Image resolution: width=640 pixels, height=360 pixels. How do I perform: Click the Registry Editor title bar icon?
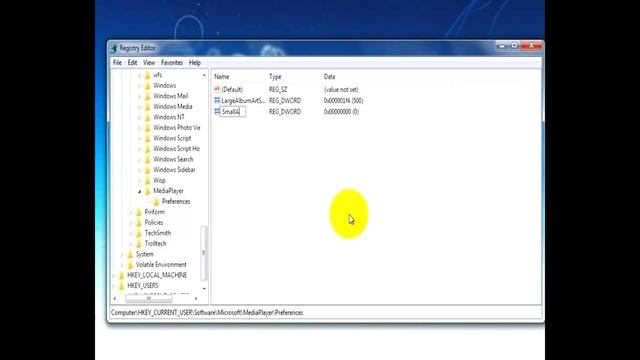pos(114,48)
